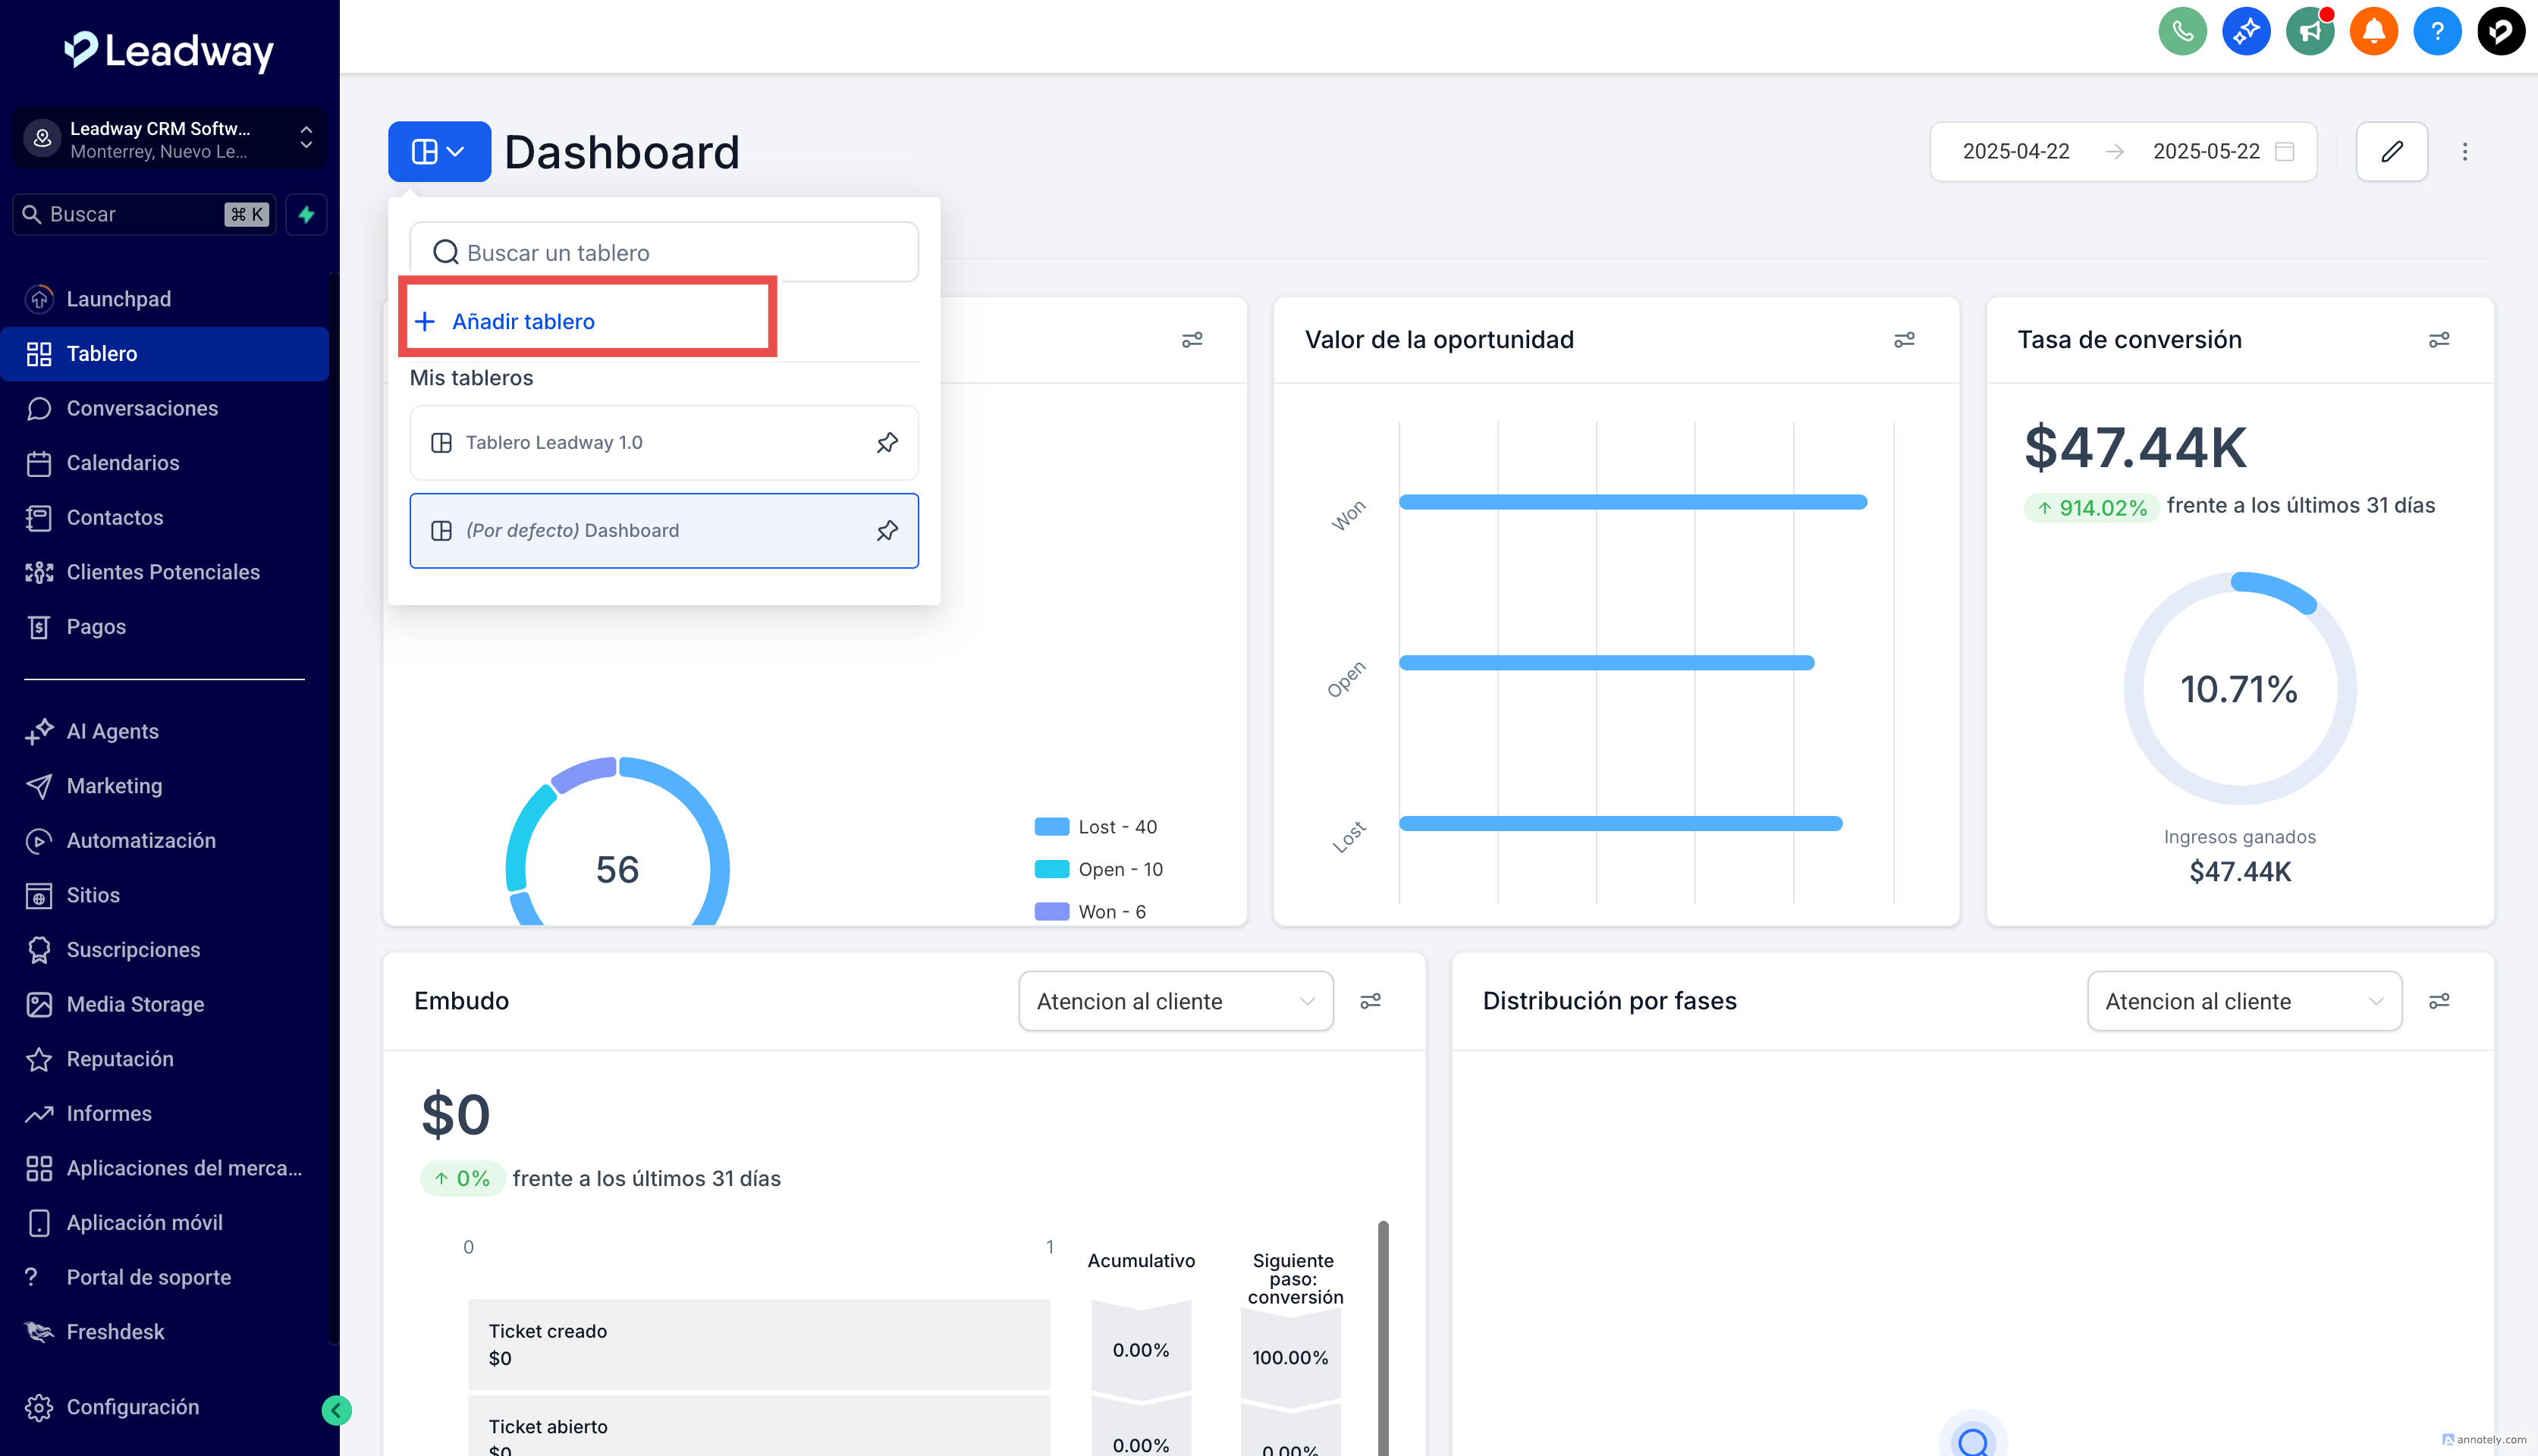Click the green phone dialer icon

click(x=2182, y=32)
